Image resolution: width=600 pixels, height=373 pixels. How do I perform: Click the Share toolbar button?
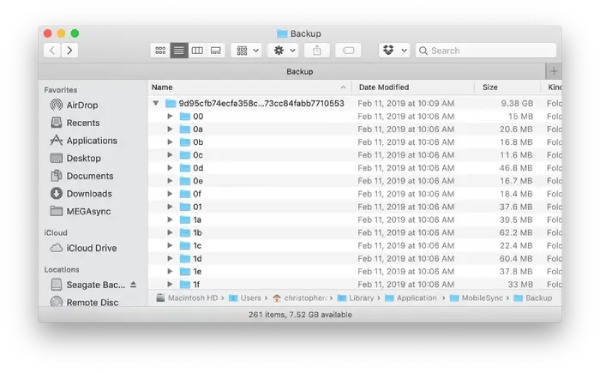[317, 50]
